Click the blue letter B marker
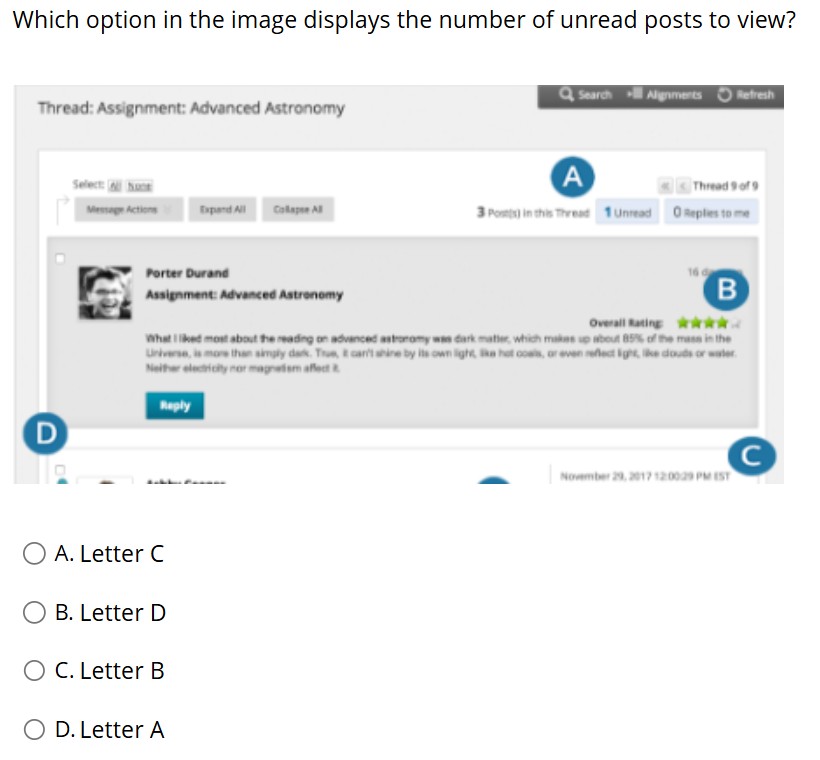The image size is (820, 760). [725, 290]
